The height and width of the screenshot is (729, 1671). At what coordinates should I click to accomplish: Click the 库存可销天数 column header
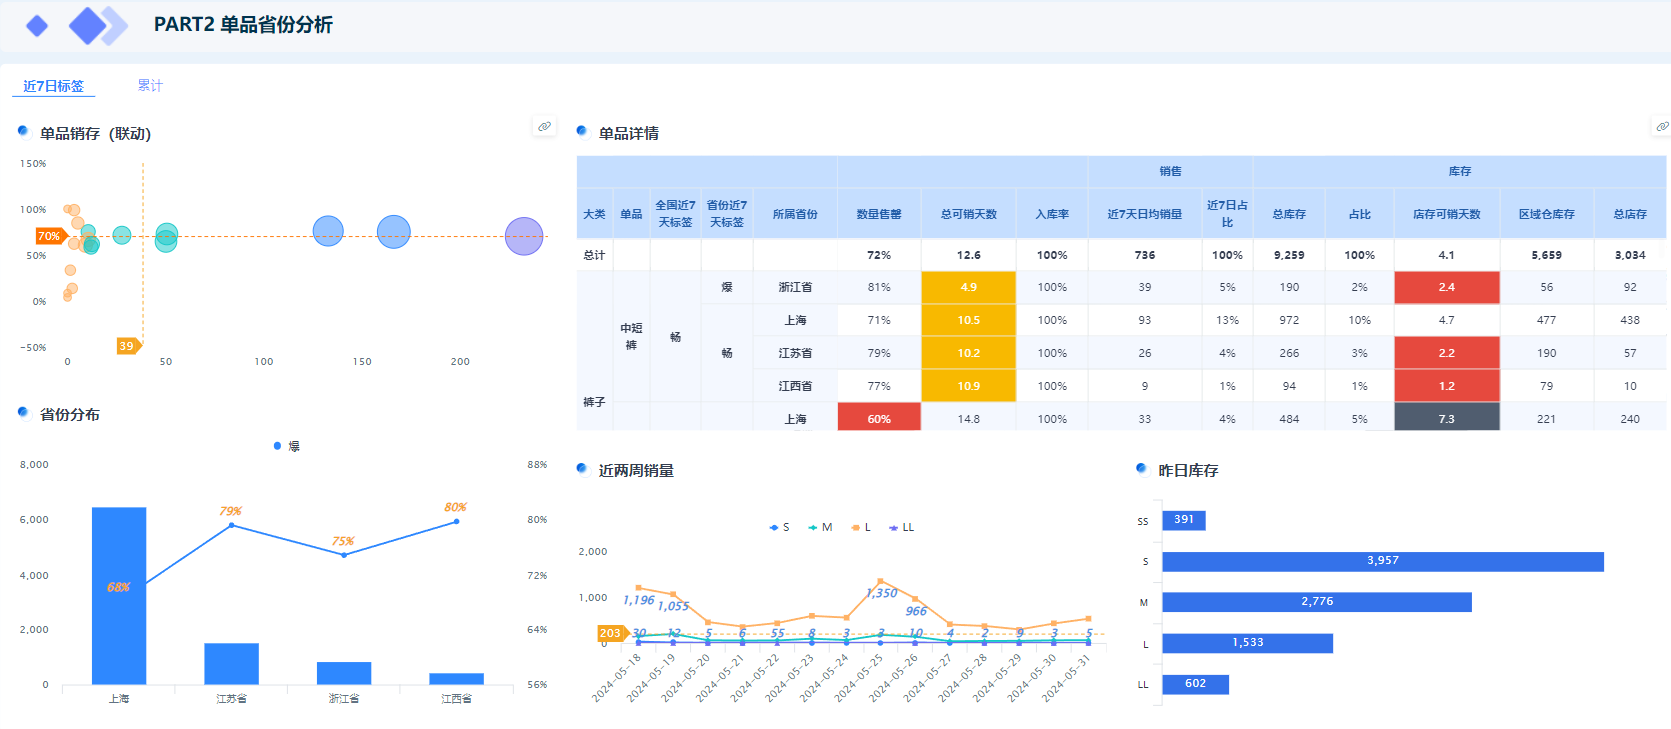[1446, 214]
